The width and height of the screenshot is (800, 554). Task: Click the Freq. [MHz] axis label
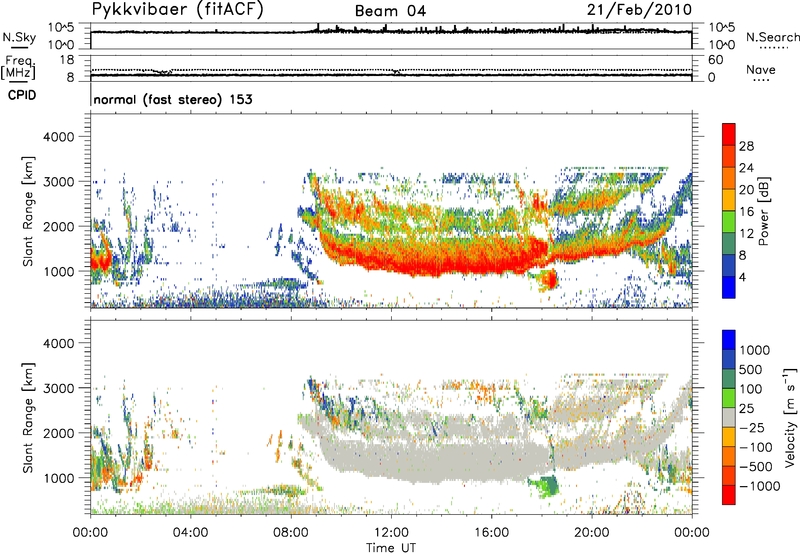(19, 68)
